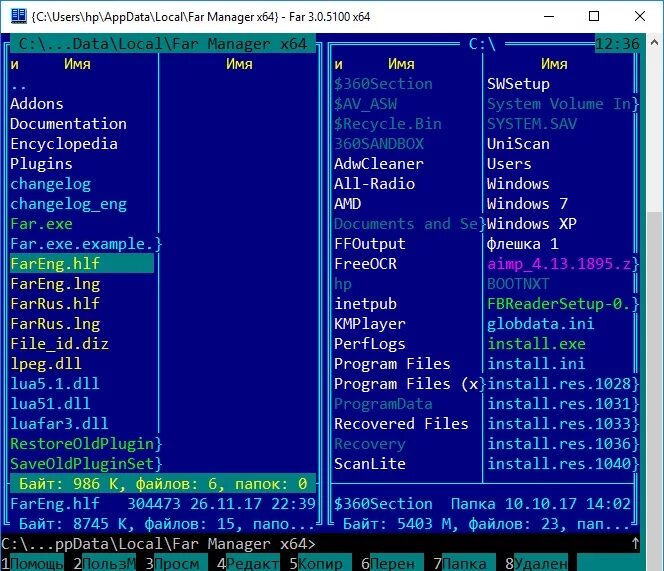Select the Encyclopedia folder
The image size is (664, 571).
click(x=64, y=144)
